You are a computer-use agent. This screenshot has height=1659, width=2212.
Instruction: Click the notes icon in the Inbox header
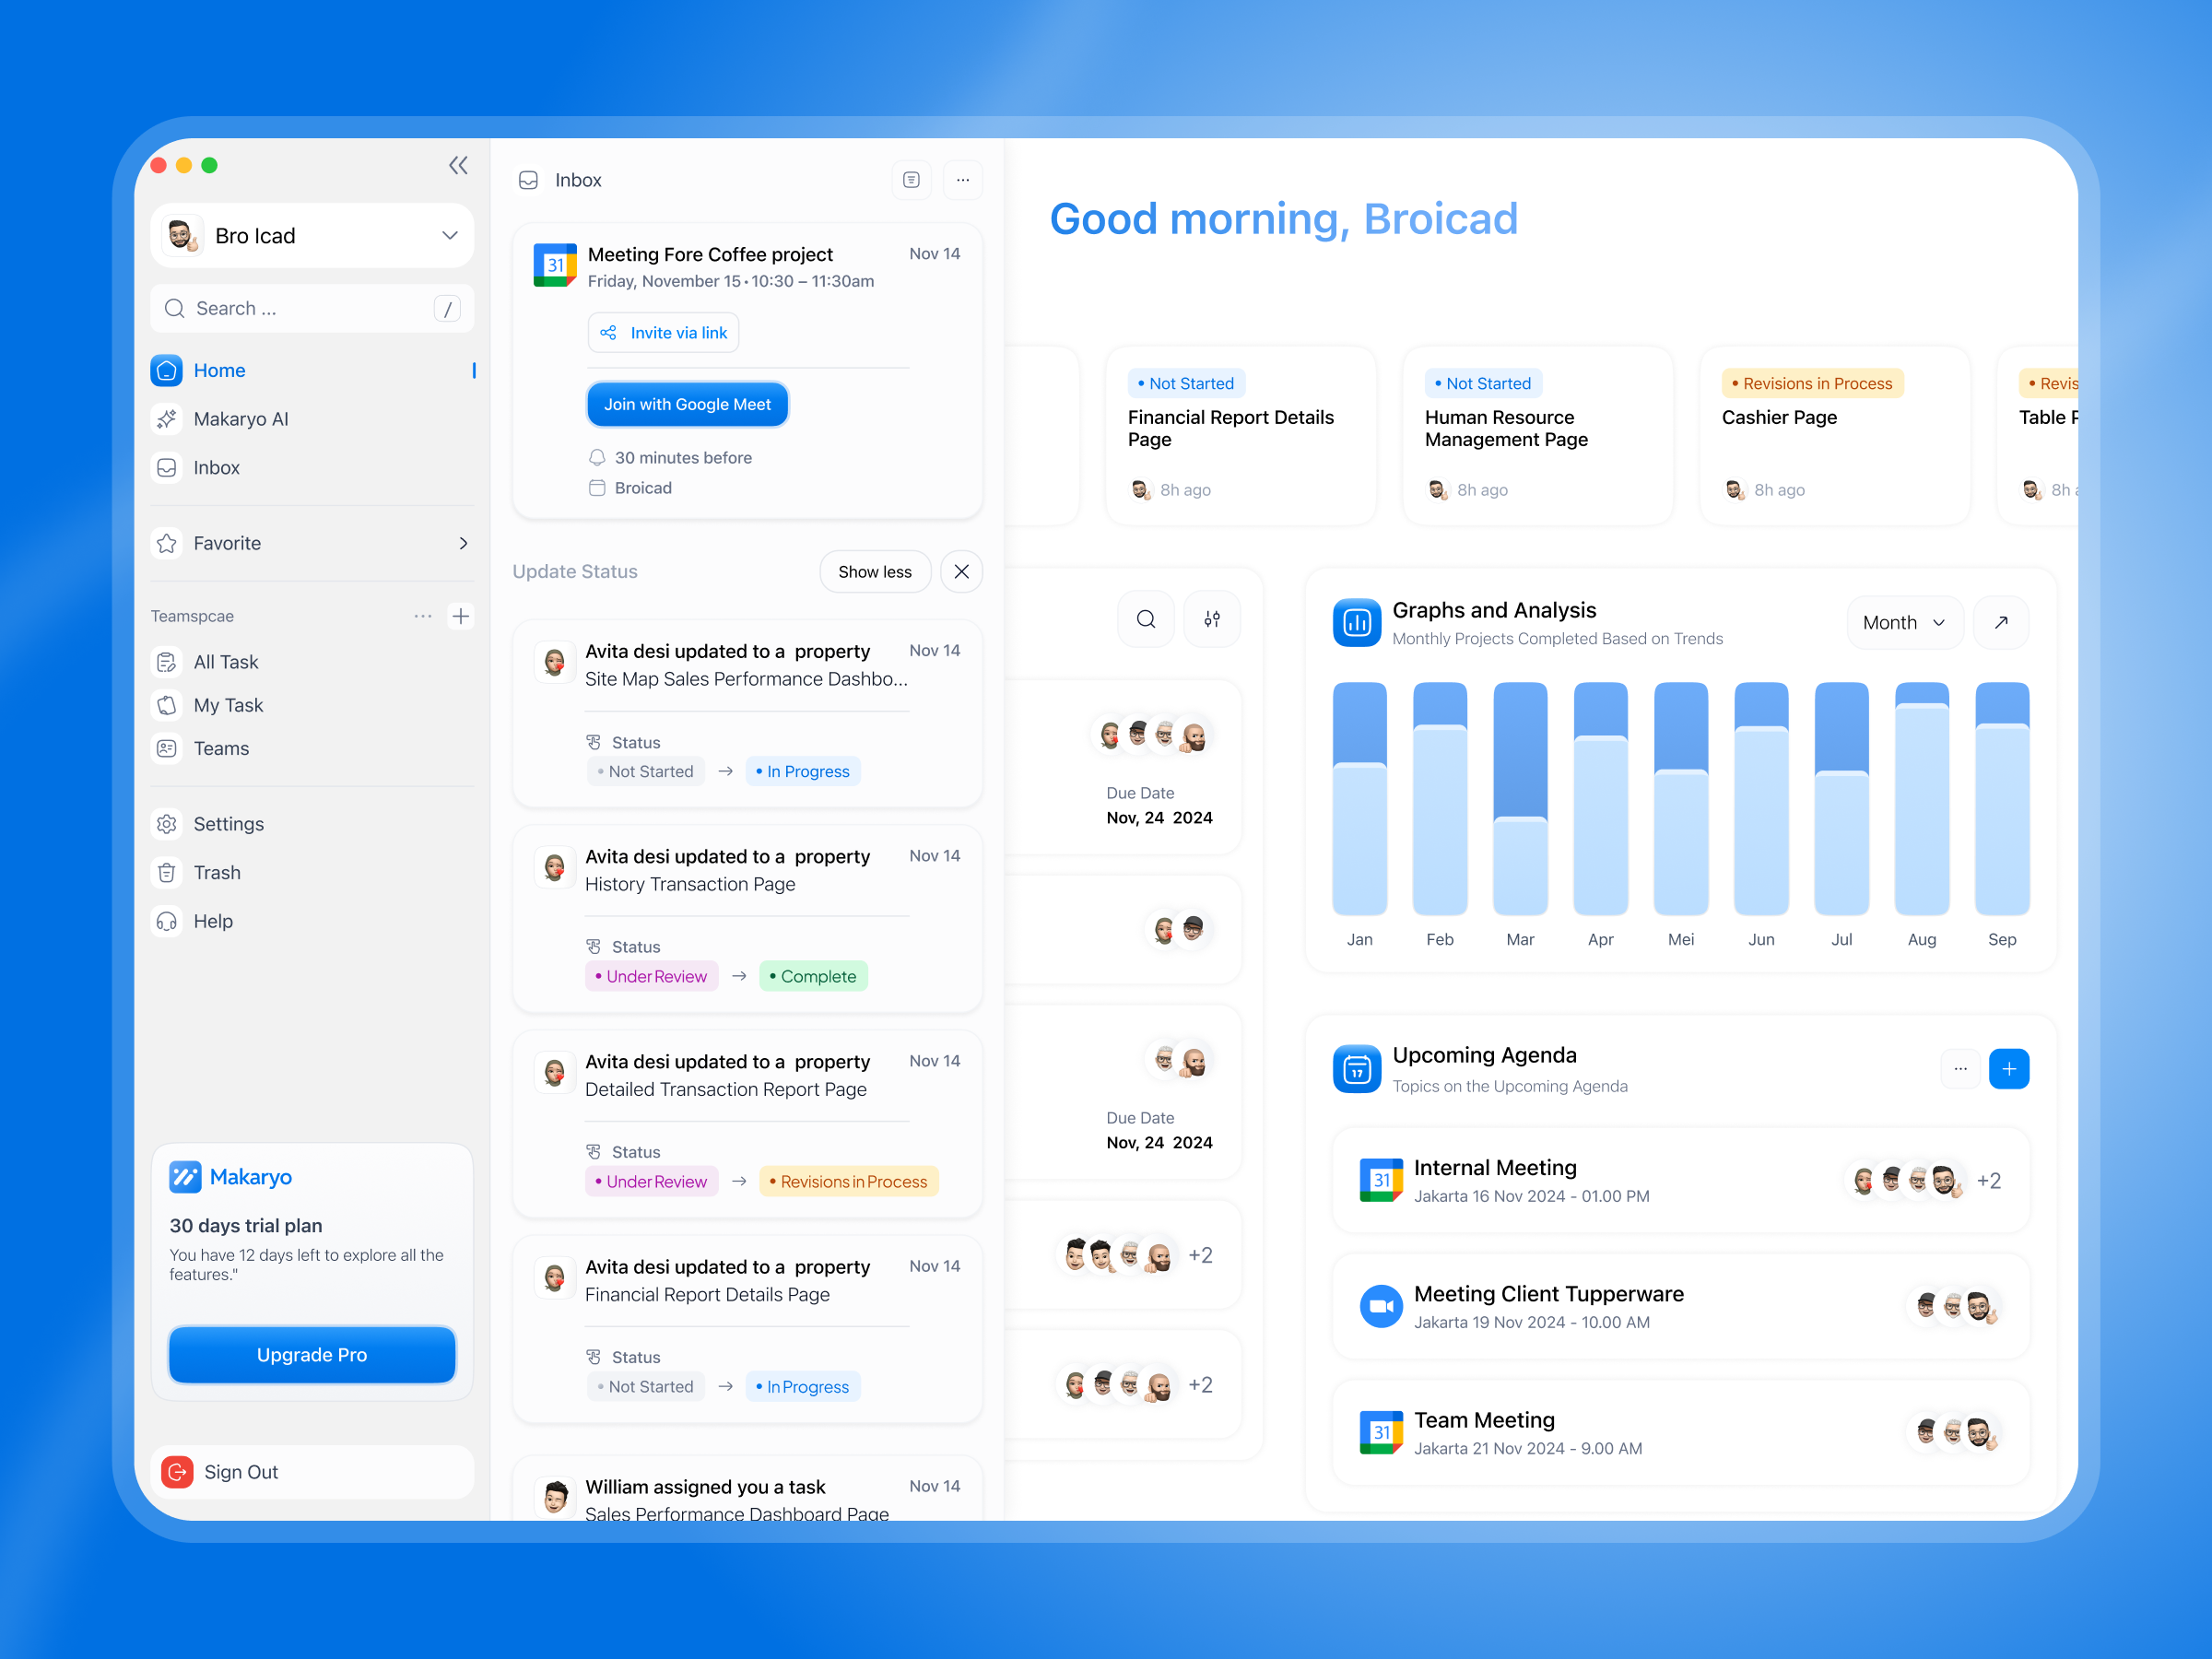911,179
